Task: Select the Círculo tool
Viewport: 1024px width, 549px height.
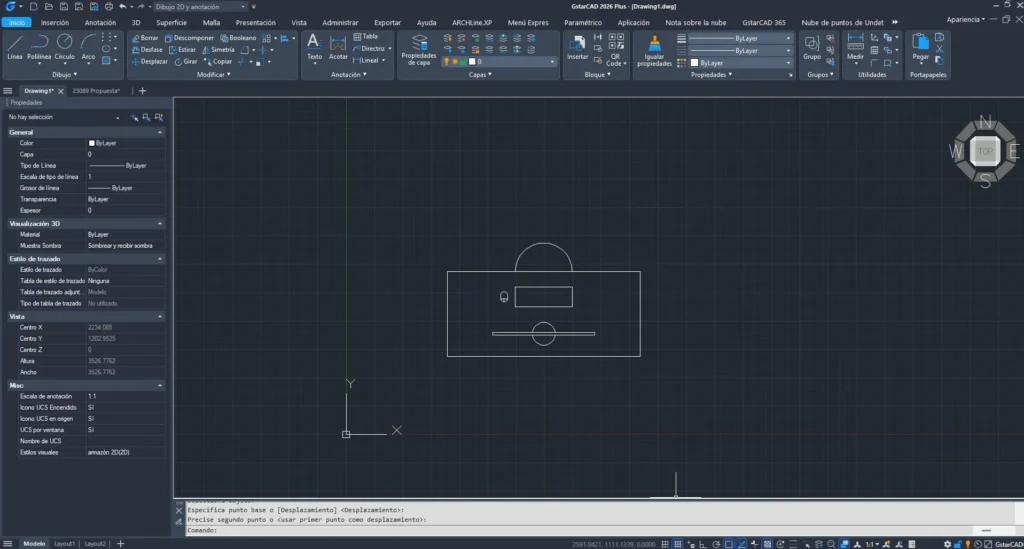Action: tap(64, 47)
